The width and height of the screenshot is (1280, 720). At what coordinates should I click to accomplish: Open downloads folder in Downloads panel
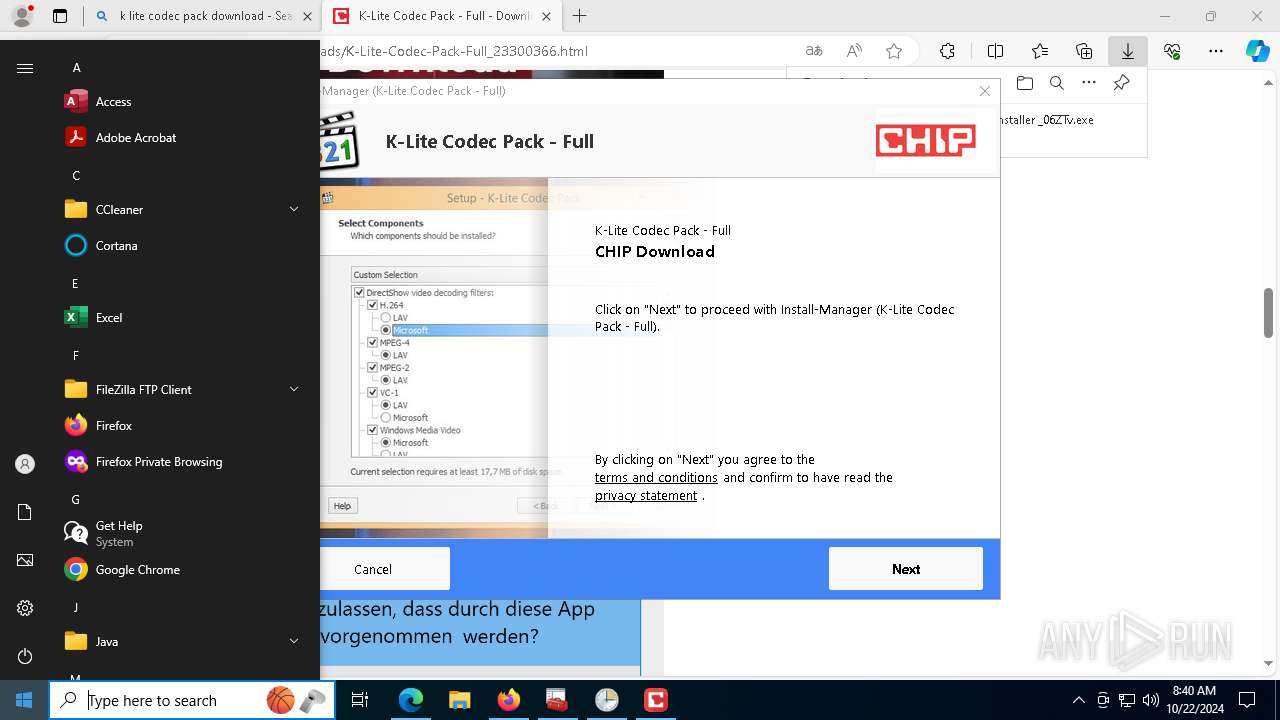(1024, 83)
